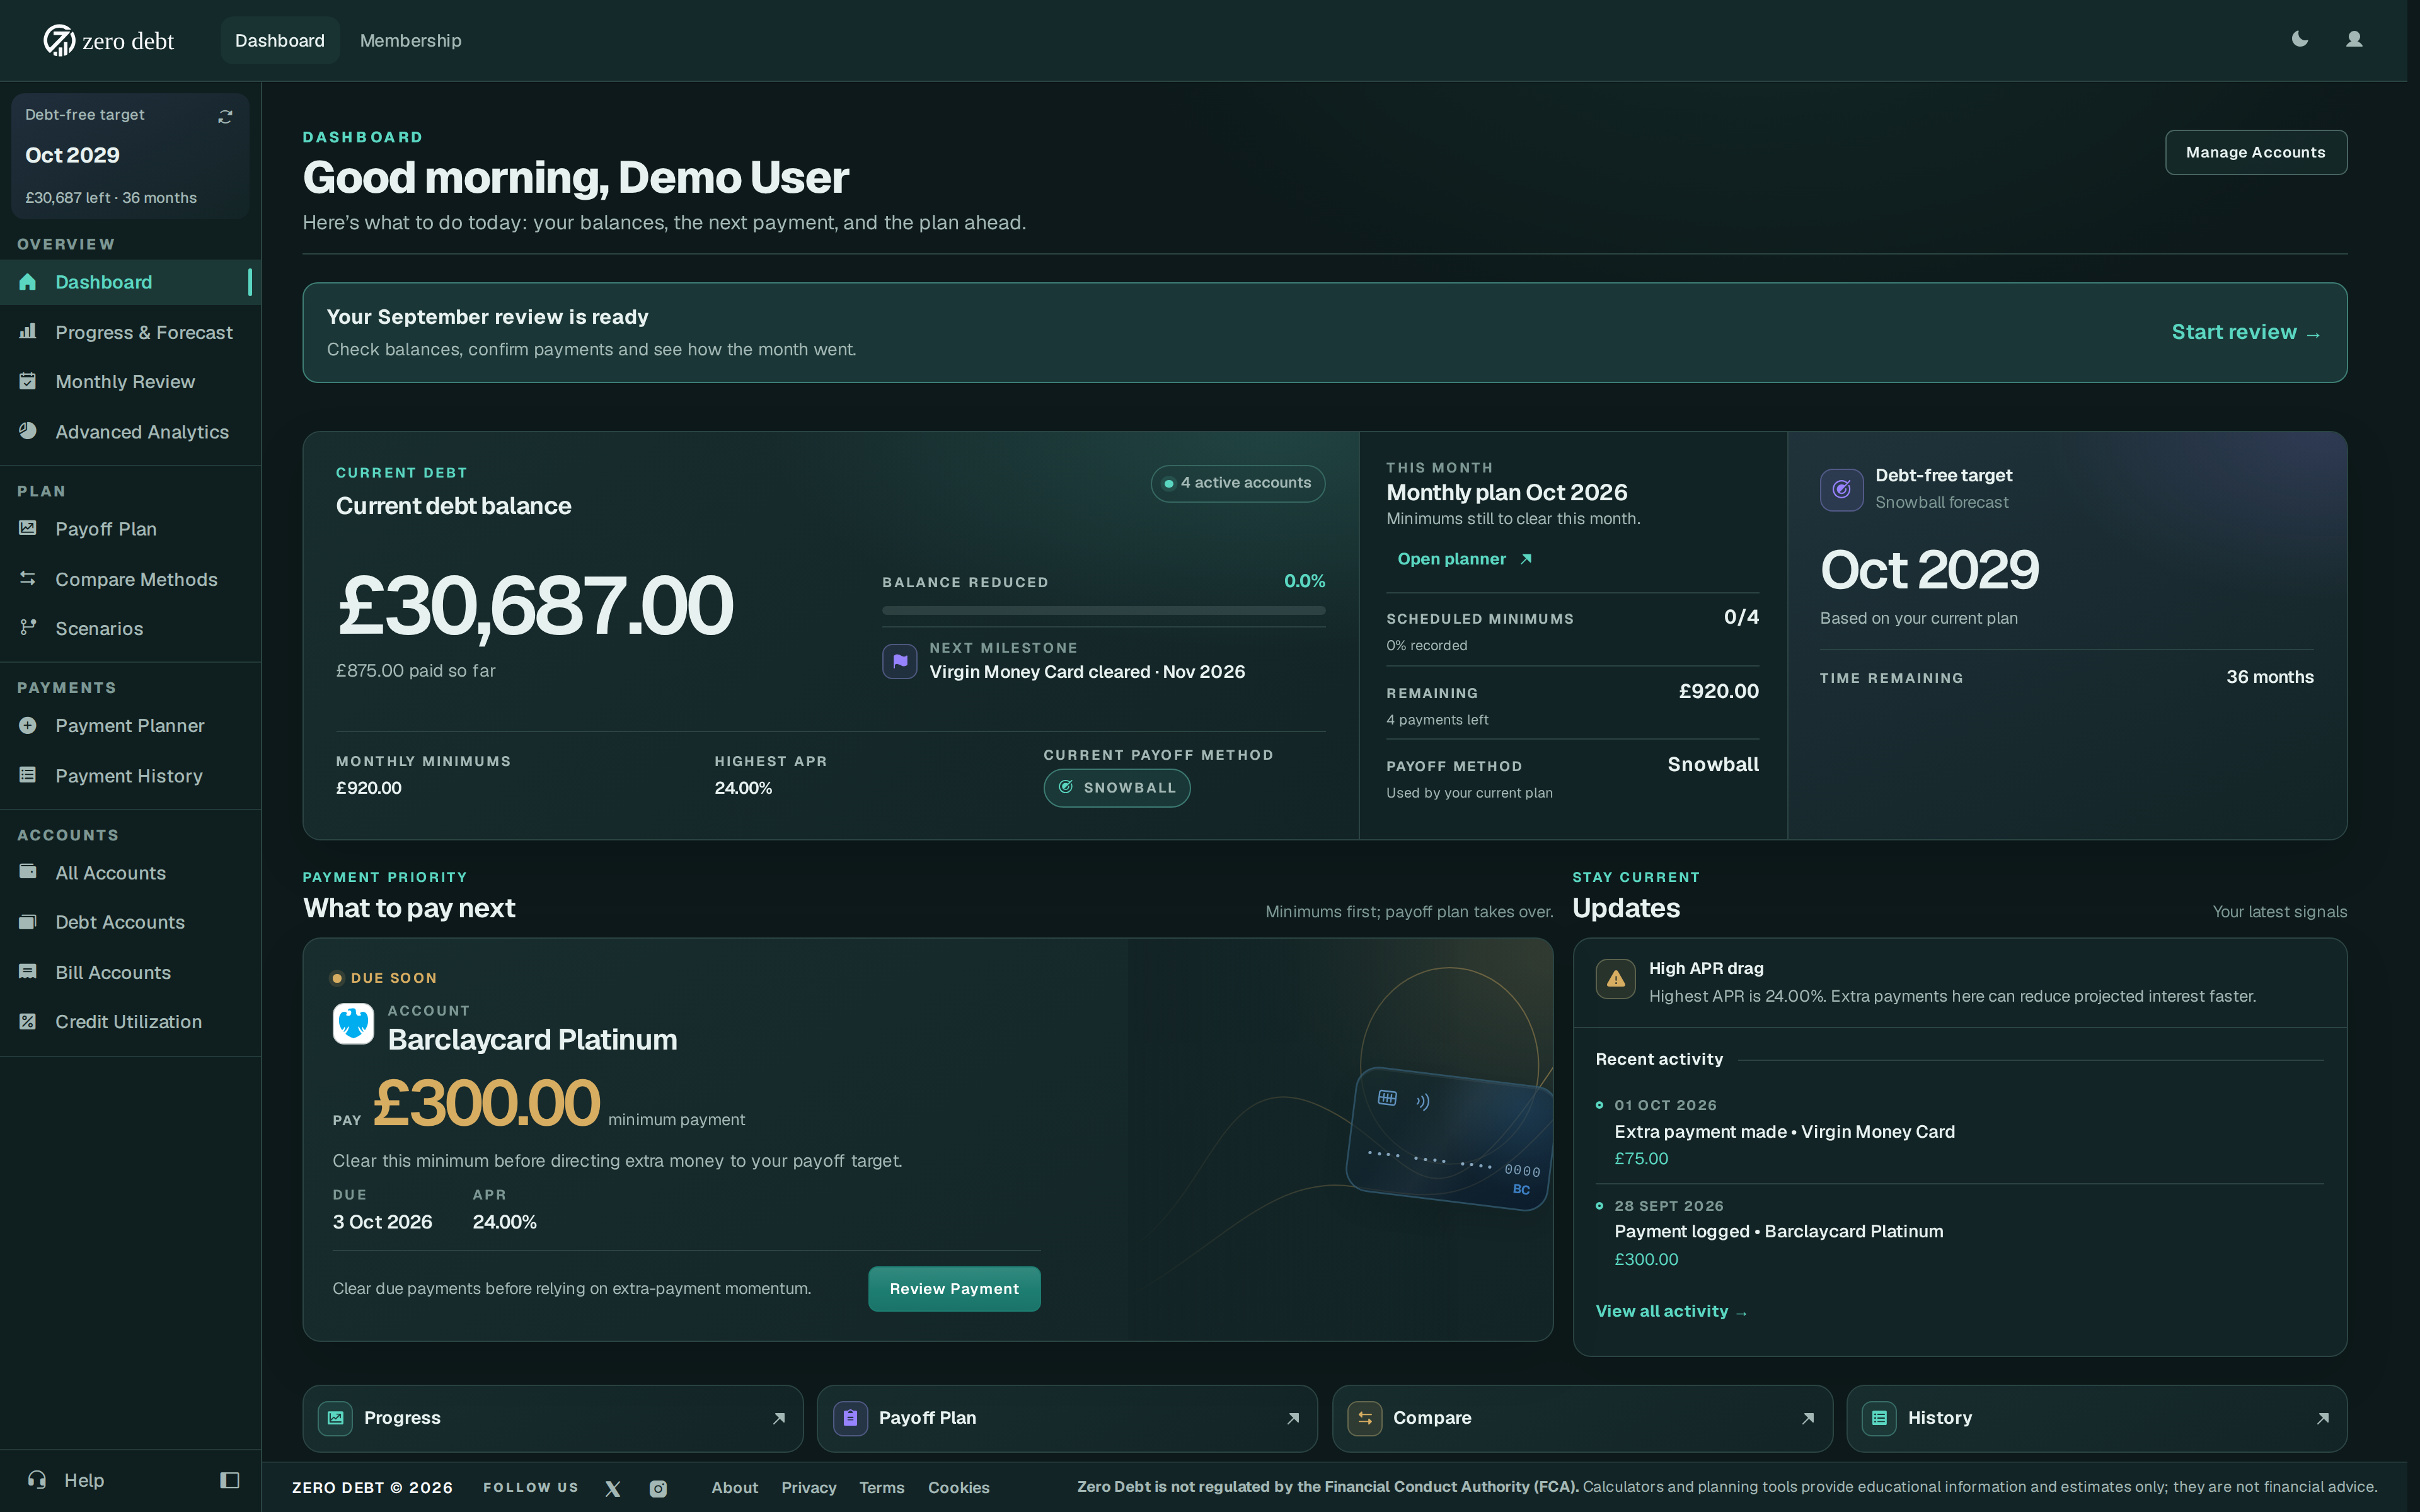Click the Barclaycard logo icon
Screen dimensions: 2420x1512
tap(353, 1024)
